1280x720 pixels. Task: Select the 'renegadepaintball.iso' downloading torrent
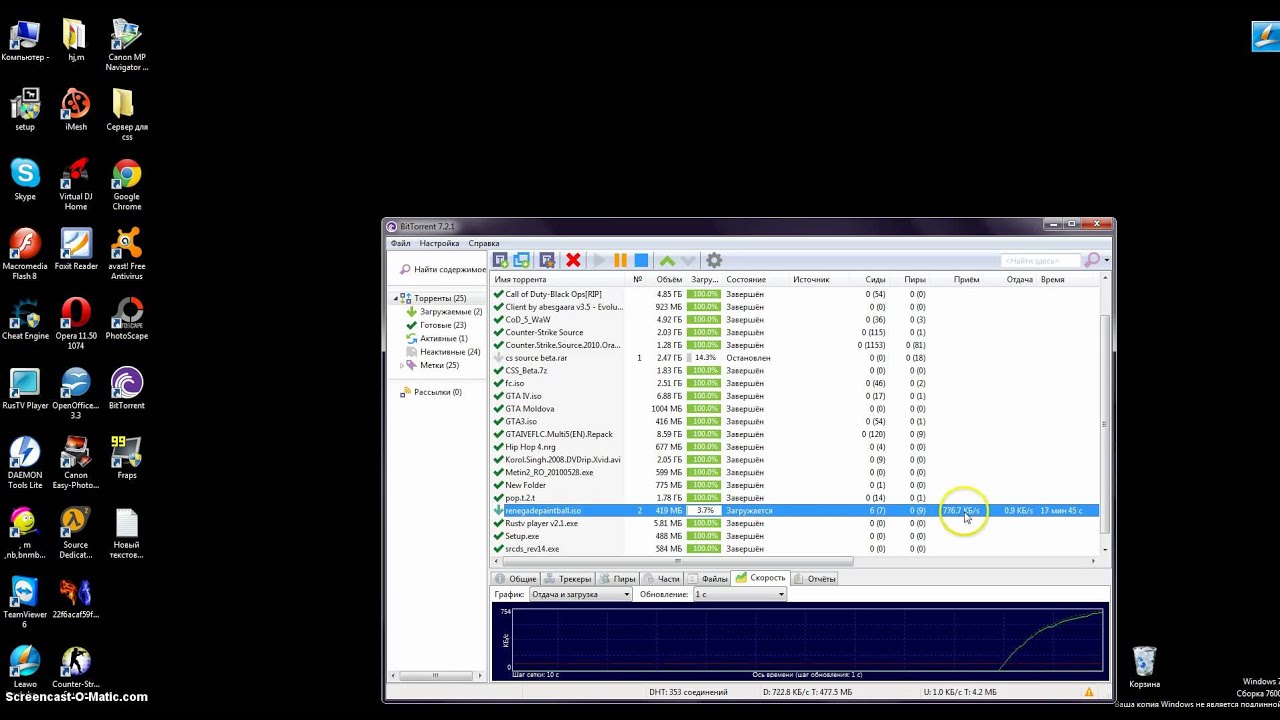pos(795,510)
